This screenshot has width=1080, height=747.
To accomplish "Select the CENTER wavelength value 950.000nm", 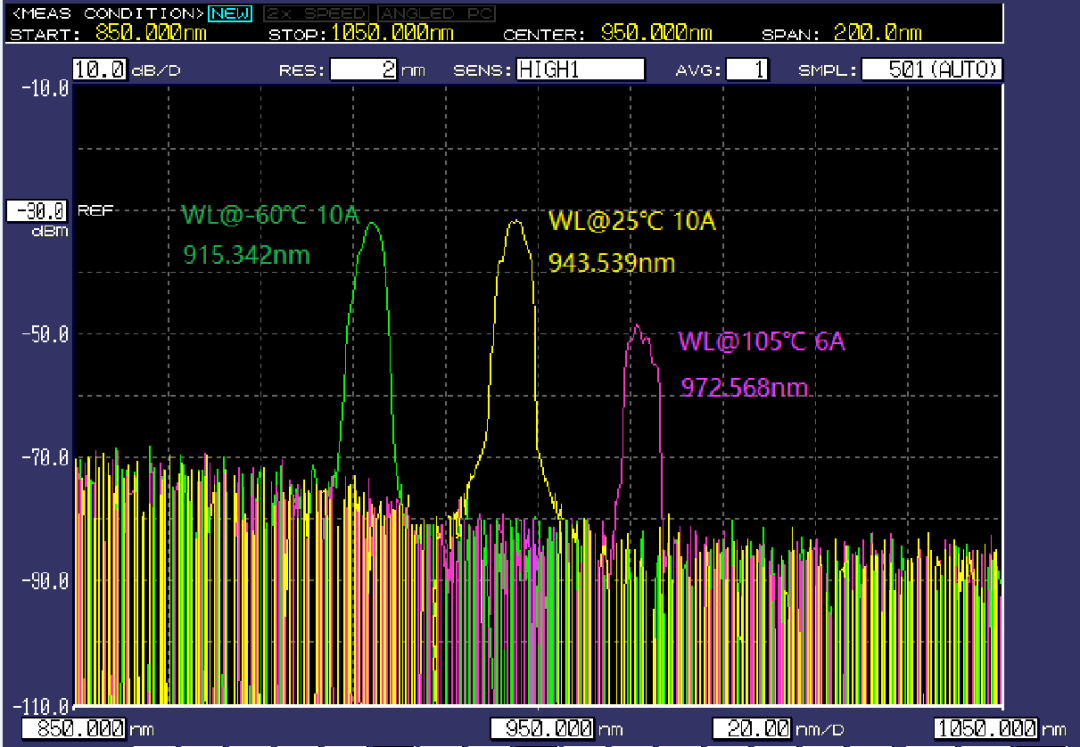I will [x=656, y=32].
